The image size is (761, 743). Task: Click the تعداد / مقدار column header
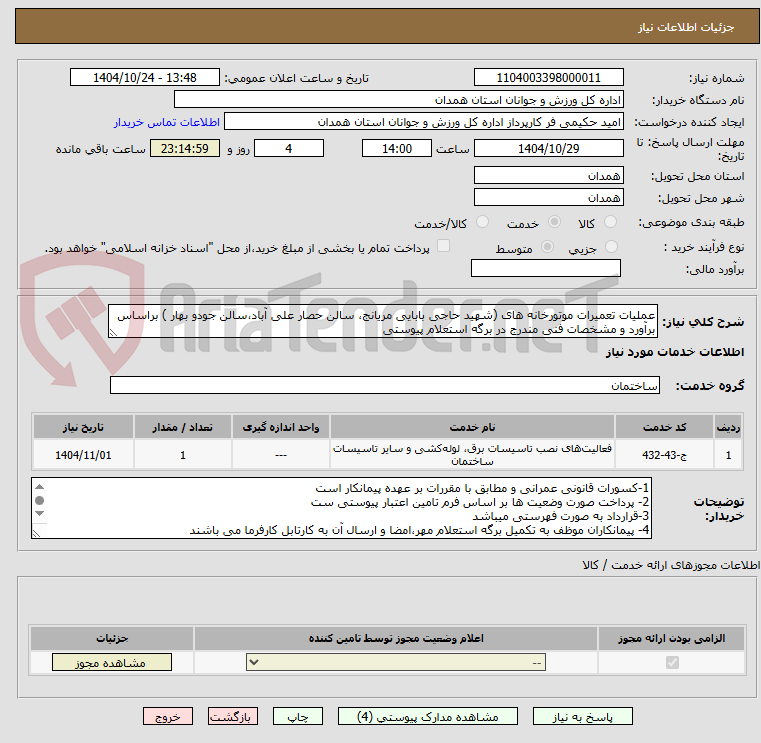tap(182, 427)
